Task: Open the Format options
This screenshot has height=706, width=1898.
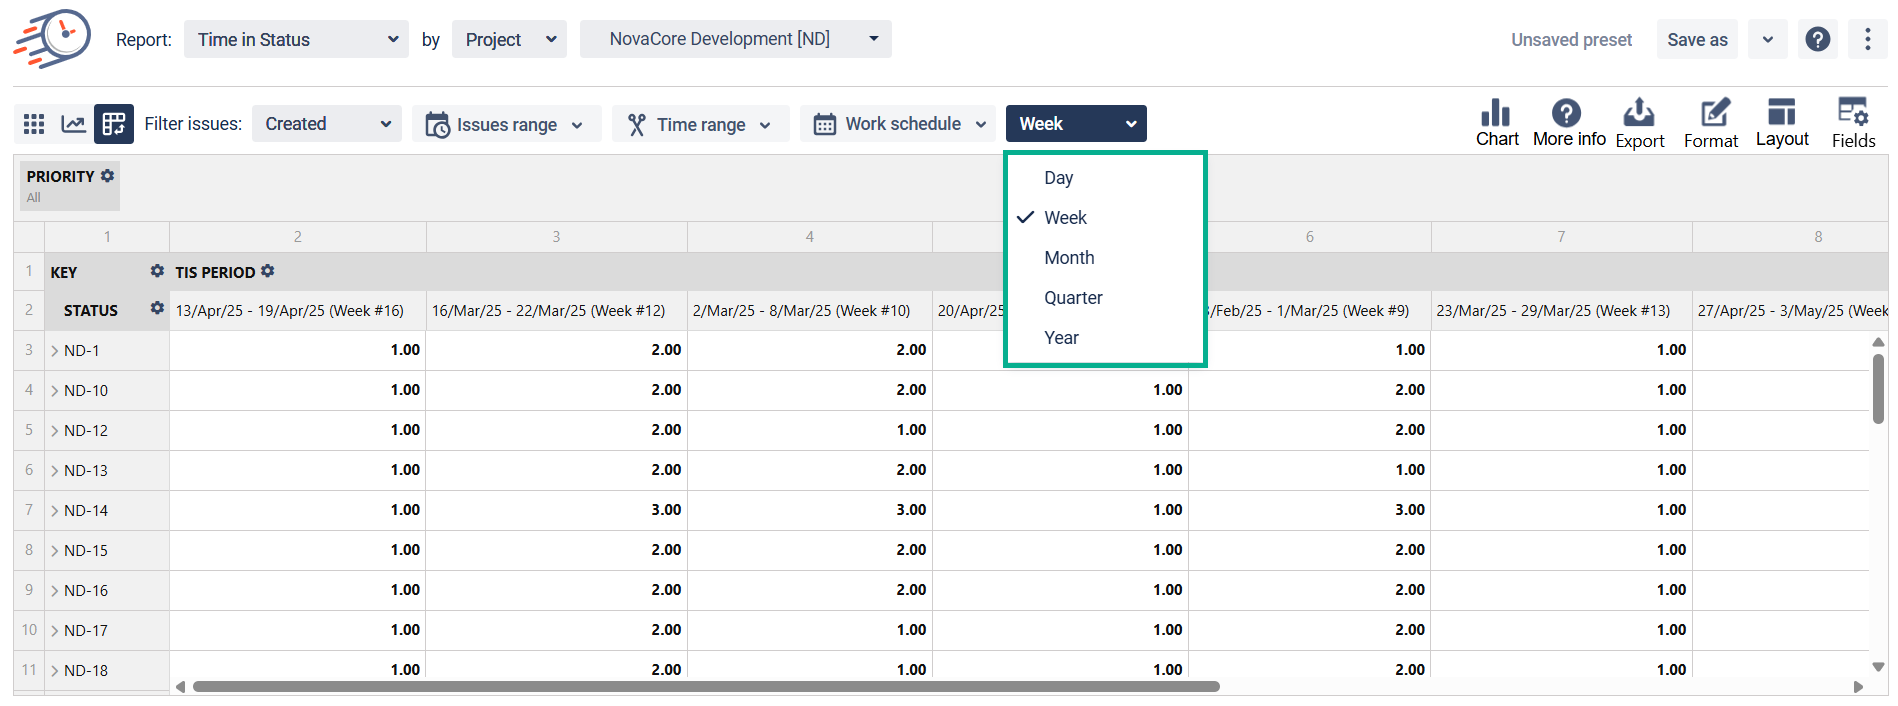Action: (1710, 123)
